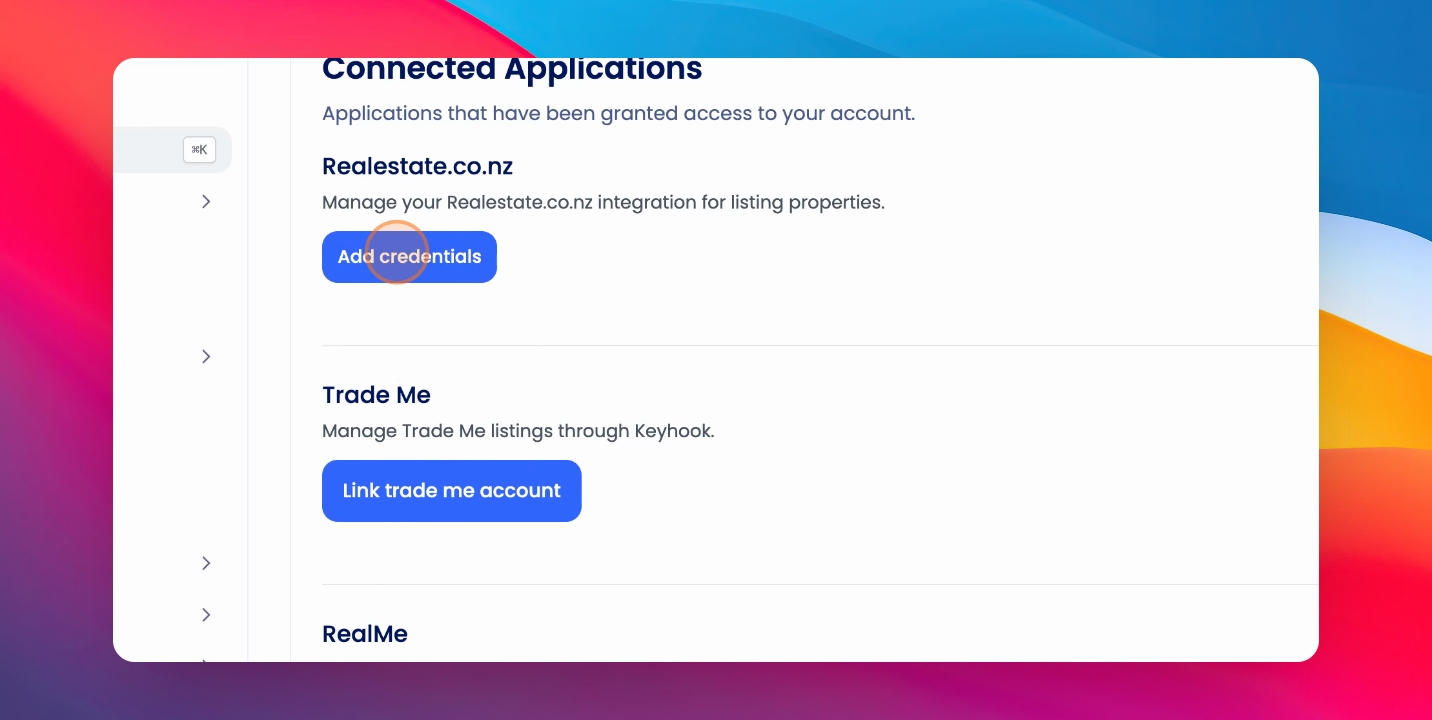Click the RealMe section heading
This screenshot has width=1432, height=720.
click(x=365, y=634)
